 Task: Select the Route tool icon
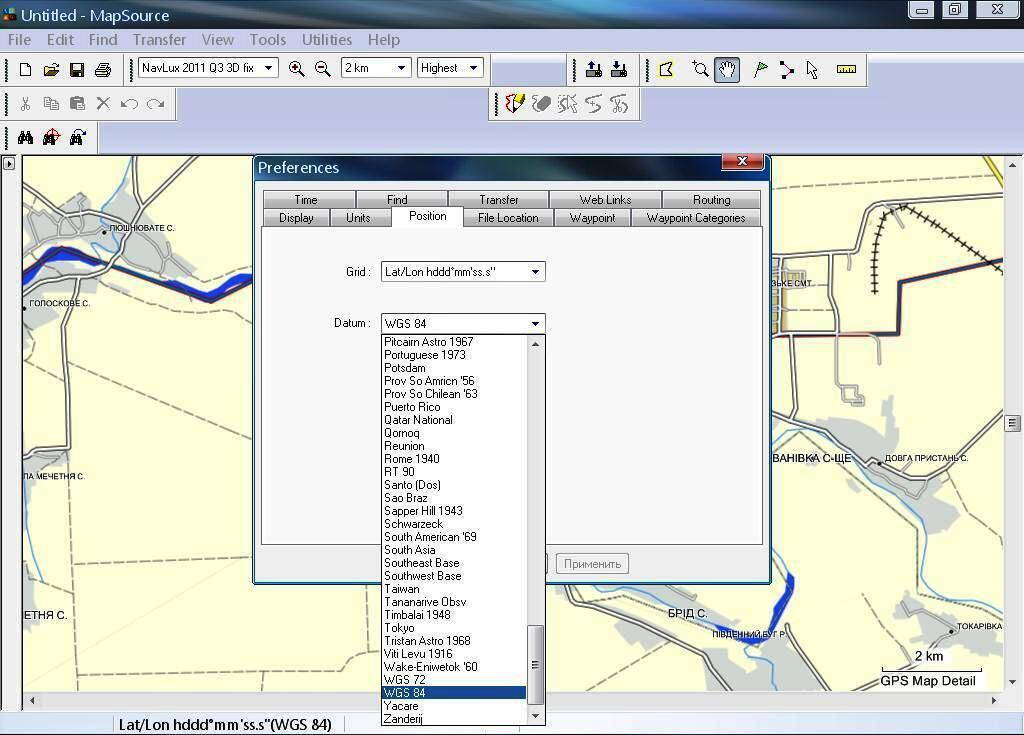[x=786, y=69]
